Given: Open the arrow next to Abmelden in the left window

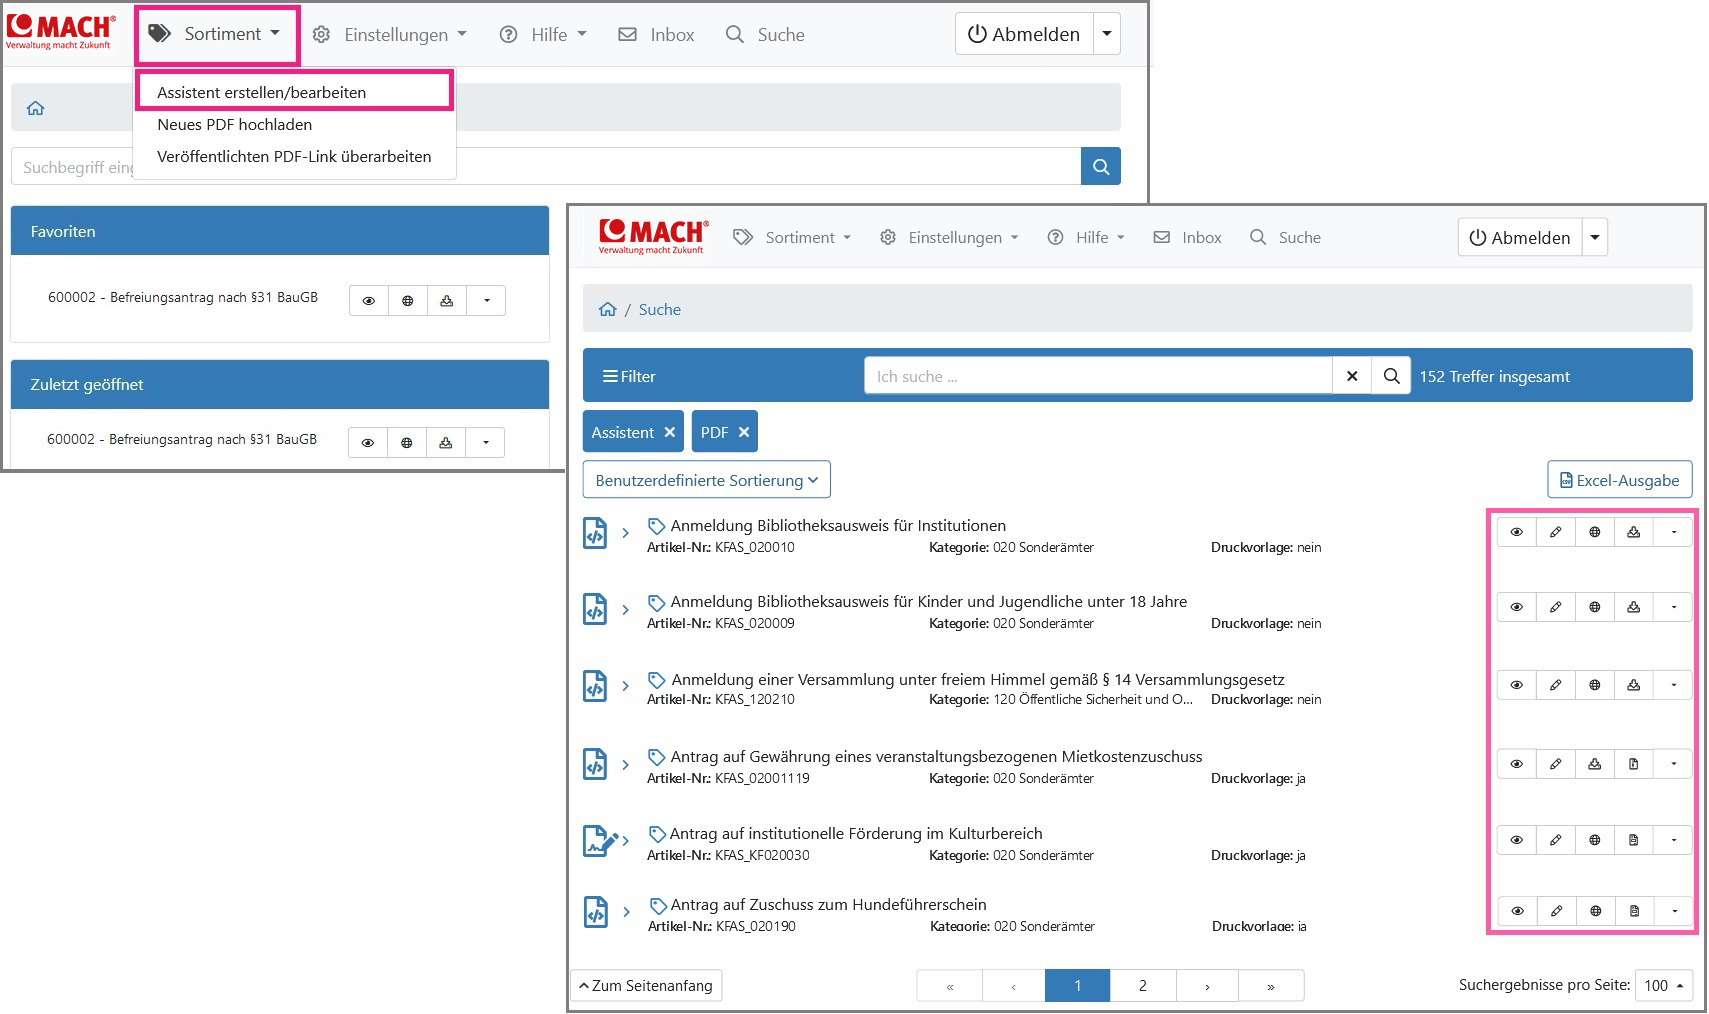Looking at the screenshot, I should tap(1107, 34).
